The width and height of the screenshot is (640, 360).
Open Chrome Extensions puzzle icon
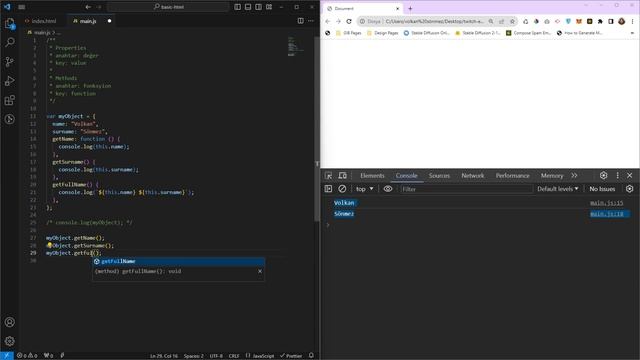[600, 21]
